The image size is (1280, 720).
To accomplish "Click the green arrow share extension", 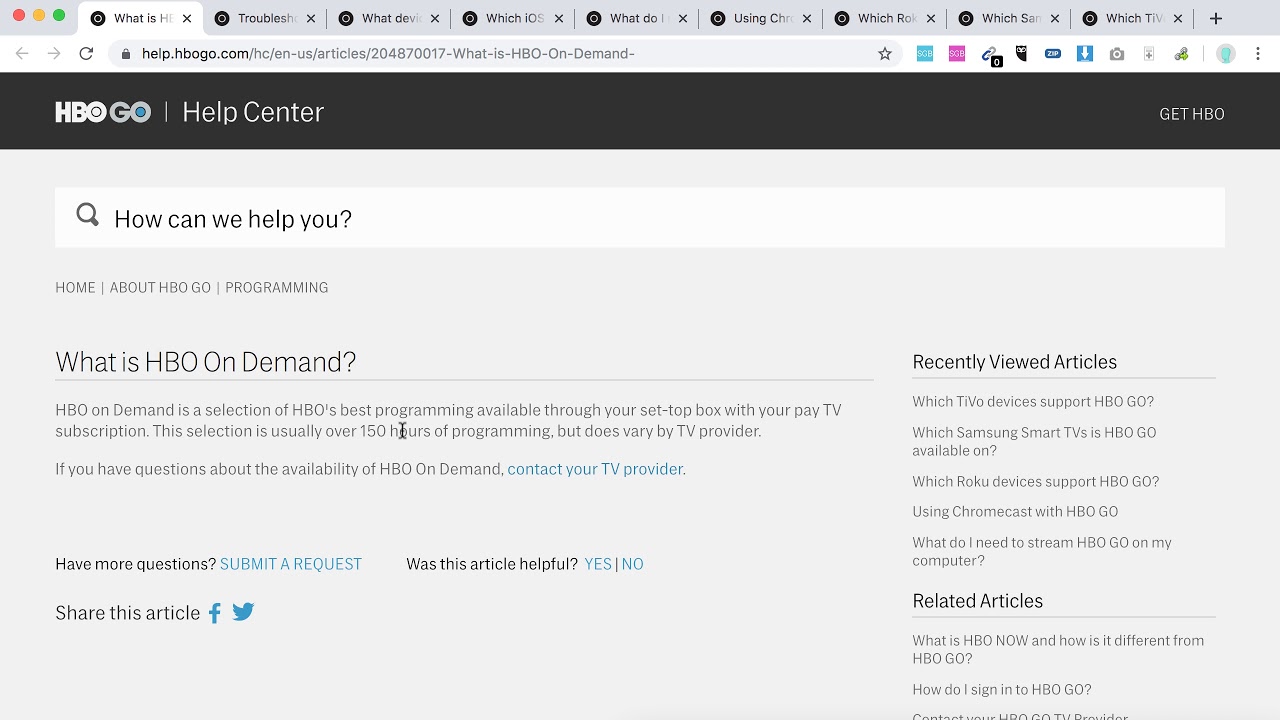I will click(1181, 54).
